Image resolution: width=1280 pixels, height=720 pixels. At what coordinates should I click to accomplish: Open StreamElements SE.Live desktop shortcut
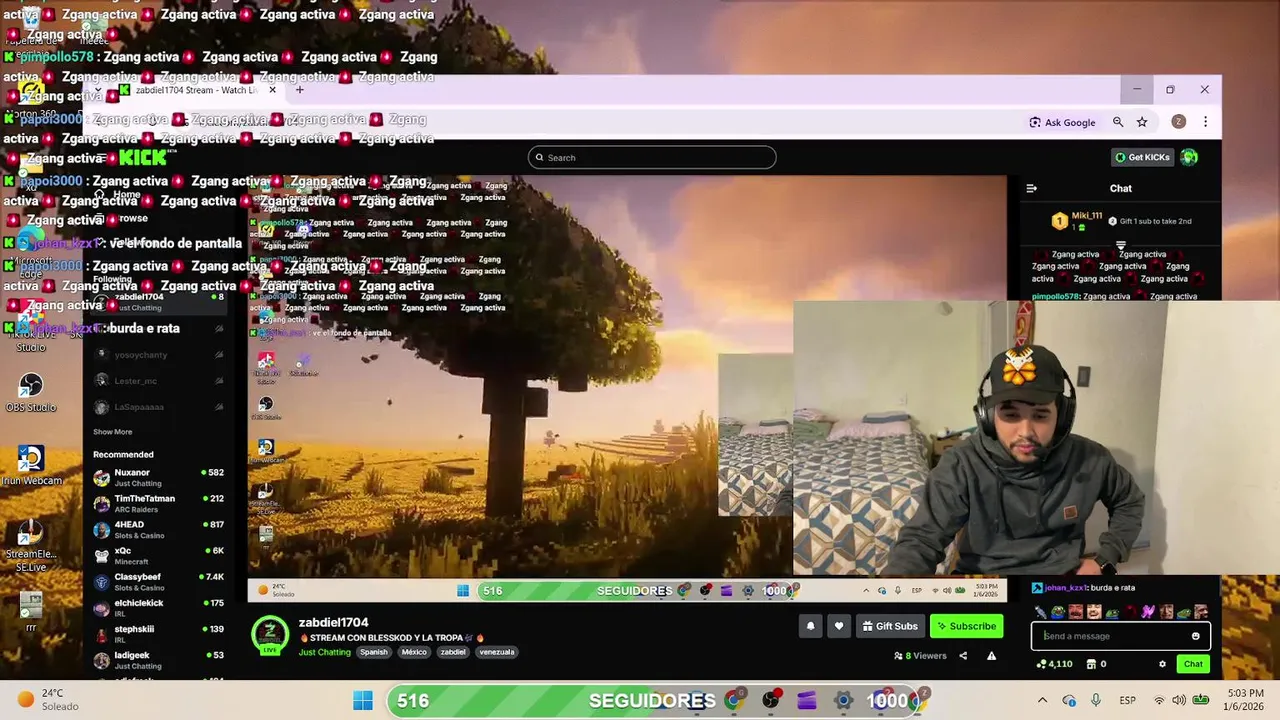pos(31,547)
